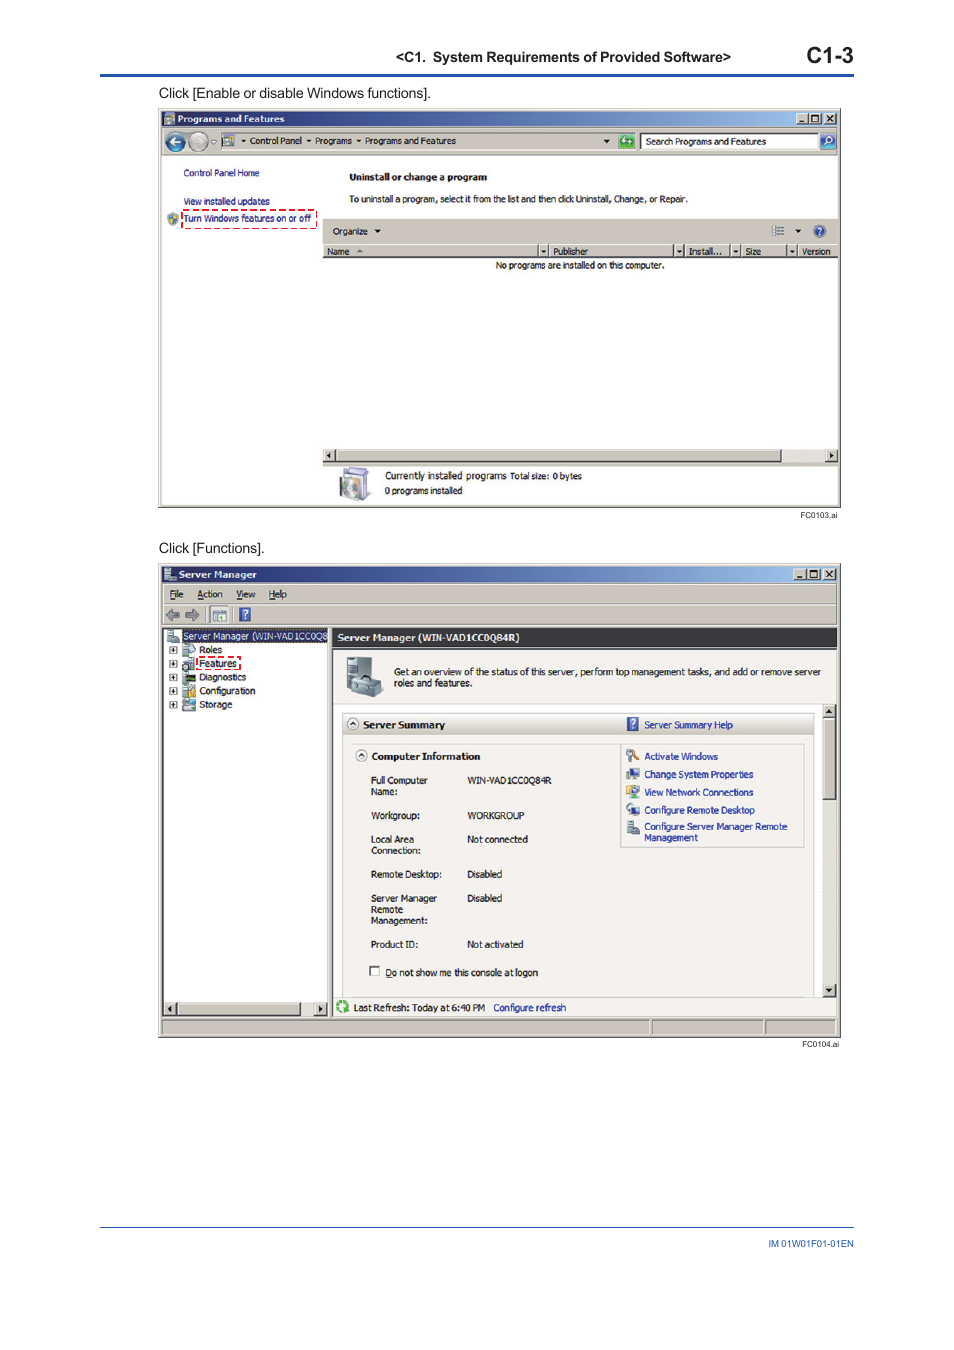954x1350 pixels.
Task: Click the Activate Windows link
Action: (681, 757)
